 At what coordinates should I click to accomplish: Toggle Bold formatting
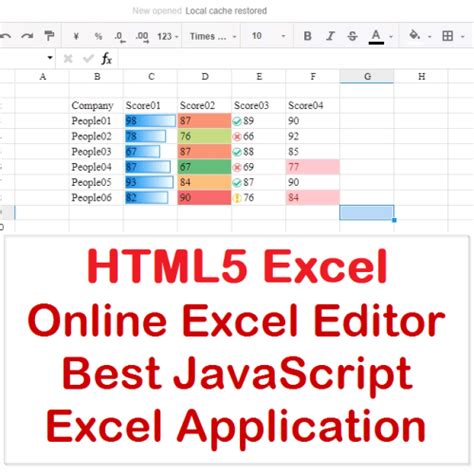308,36
